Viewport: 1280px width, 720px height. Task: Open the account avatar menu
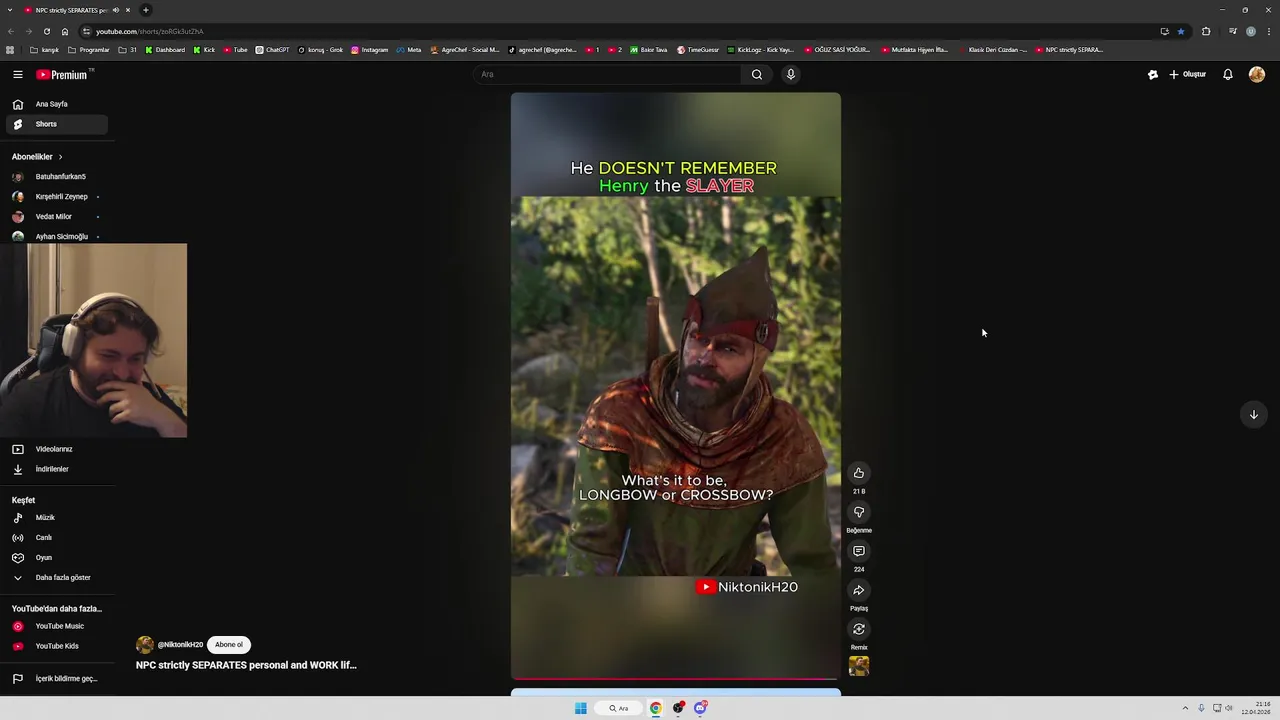(x=1257, y=74)
